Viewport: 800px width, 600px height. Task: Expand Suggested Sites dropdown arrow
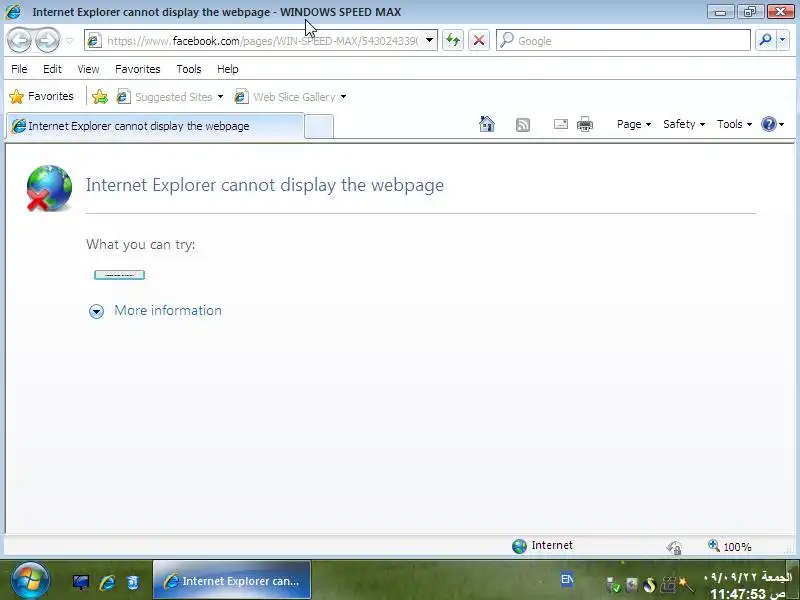tap(220, 96)
